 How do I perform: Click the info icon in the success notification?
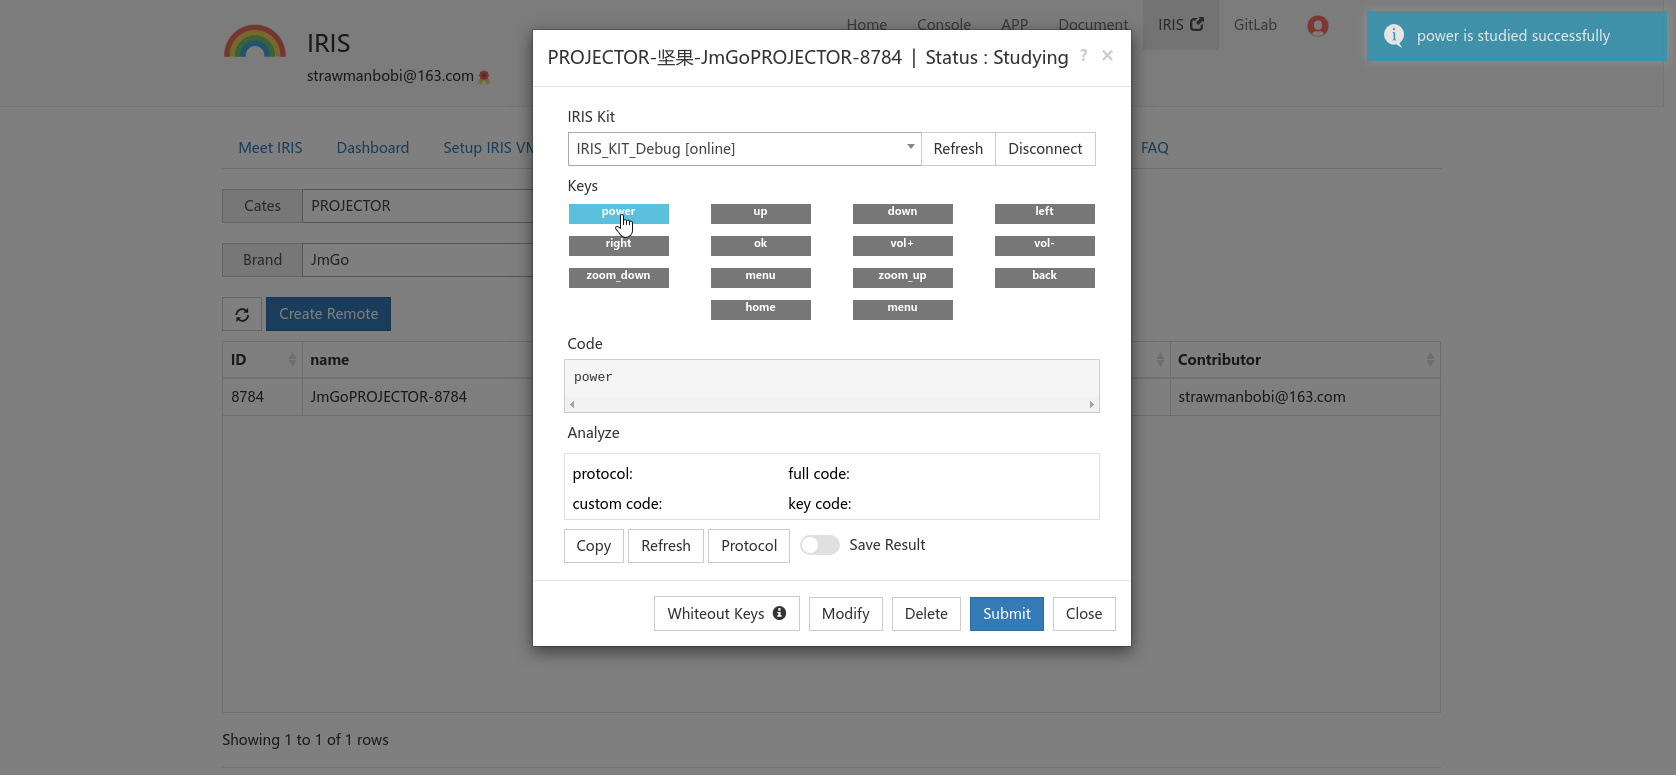1393,36
